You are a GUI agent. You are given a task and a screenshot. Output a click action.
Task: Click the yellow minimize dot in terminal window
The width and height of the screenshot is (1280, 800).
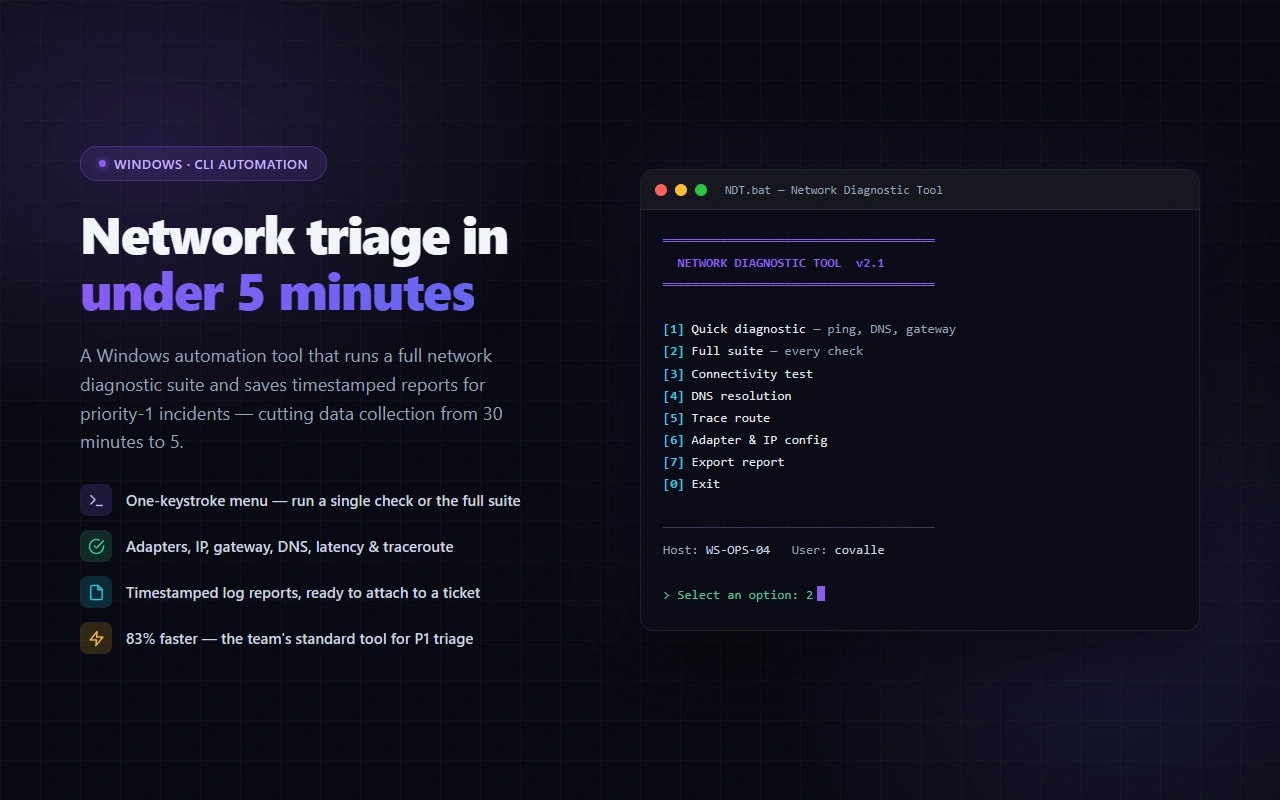click(x=681, y=190)
